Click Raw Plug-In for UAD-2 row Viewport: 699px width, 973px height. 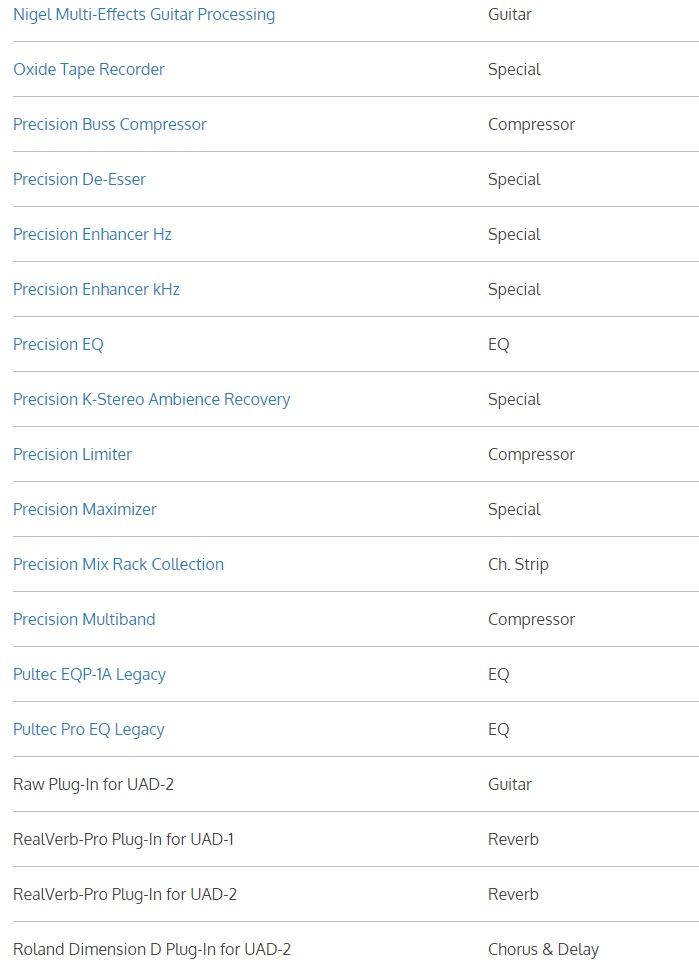93,785
